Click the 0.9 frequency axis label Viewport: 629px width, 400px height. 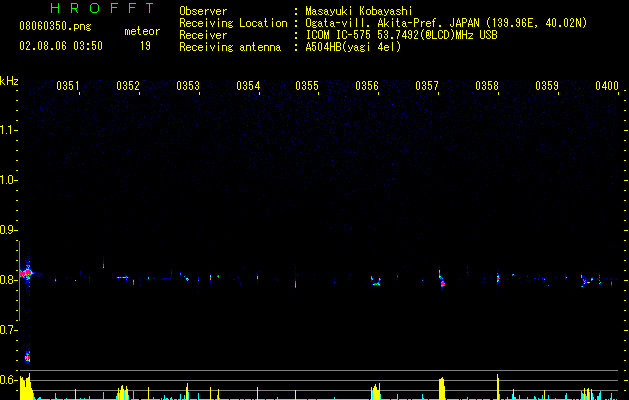point(8,230)
